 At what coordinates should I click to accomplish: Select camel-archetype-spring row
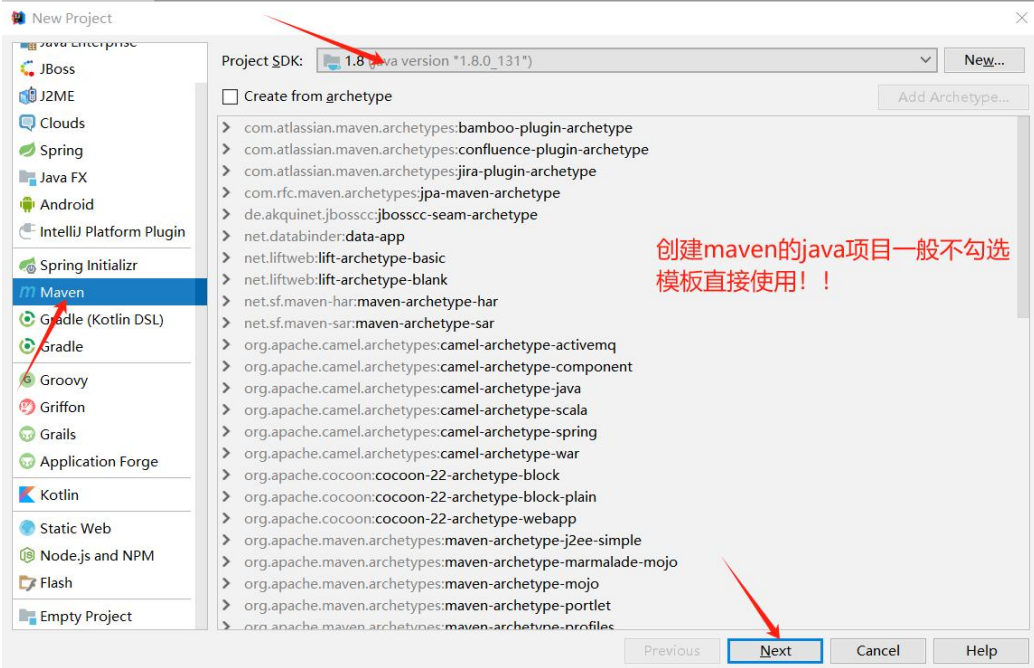click(618, 431)
